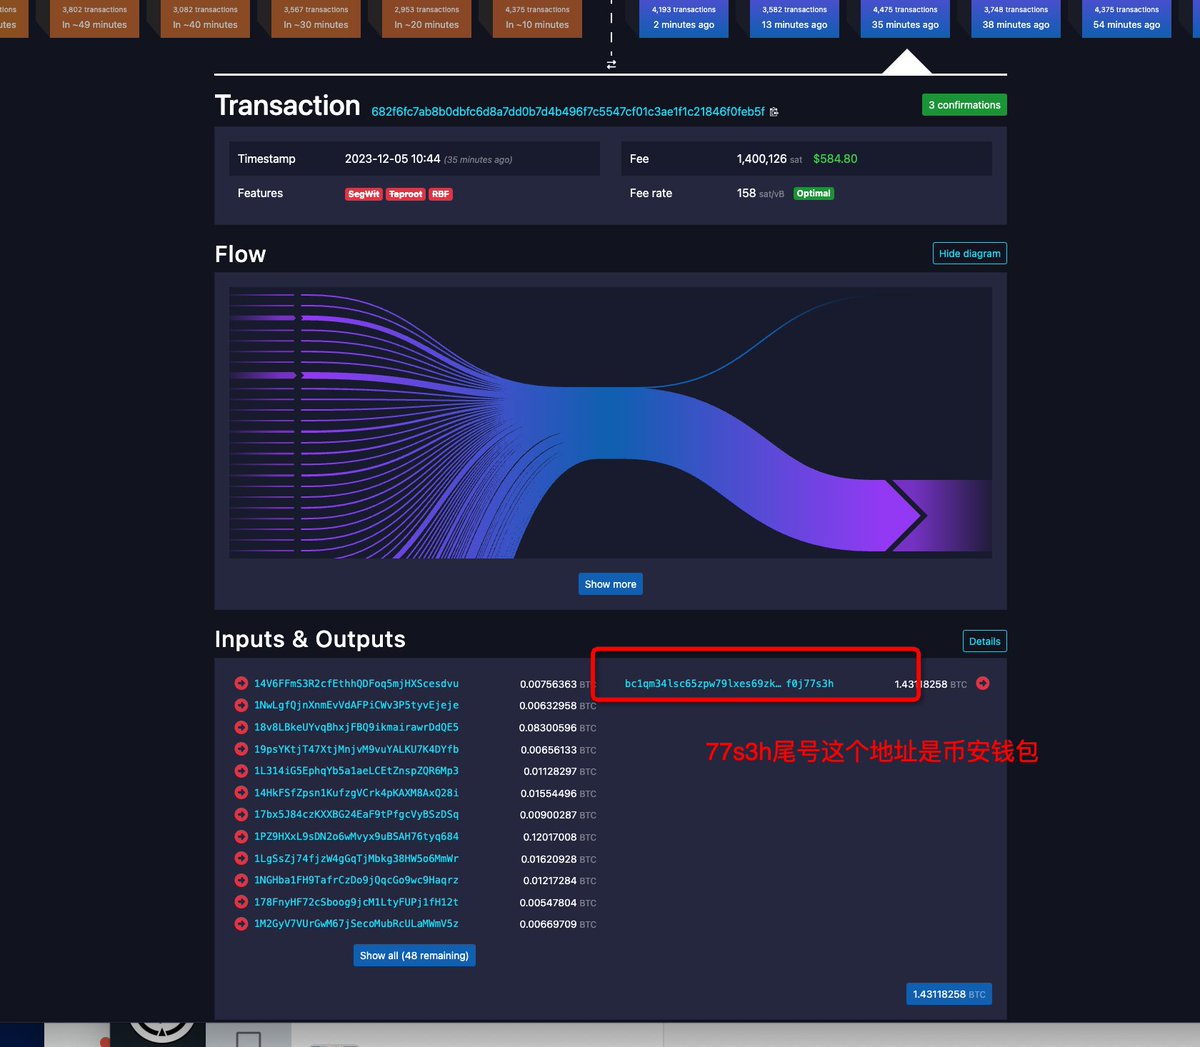The image size is (1200, 1047).
Task: Open the pending mempool block 'In ~20 minutes'
Action: click(x=426, y=18)
